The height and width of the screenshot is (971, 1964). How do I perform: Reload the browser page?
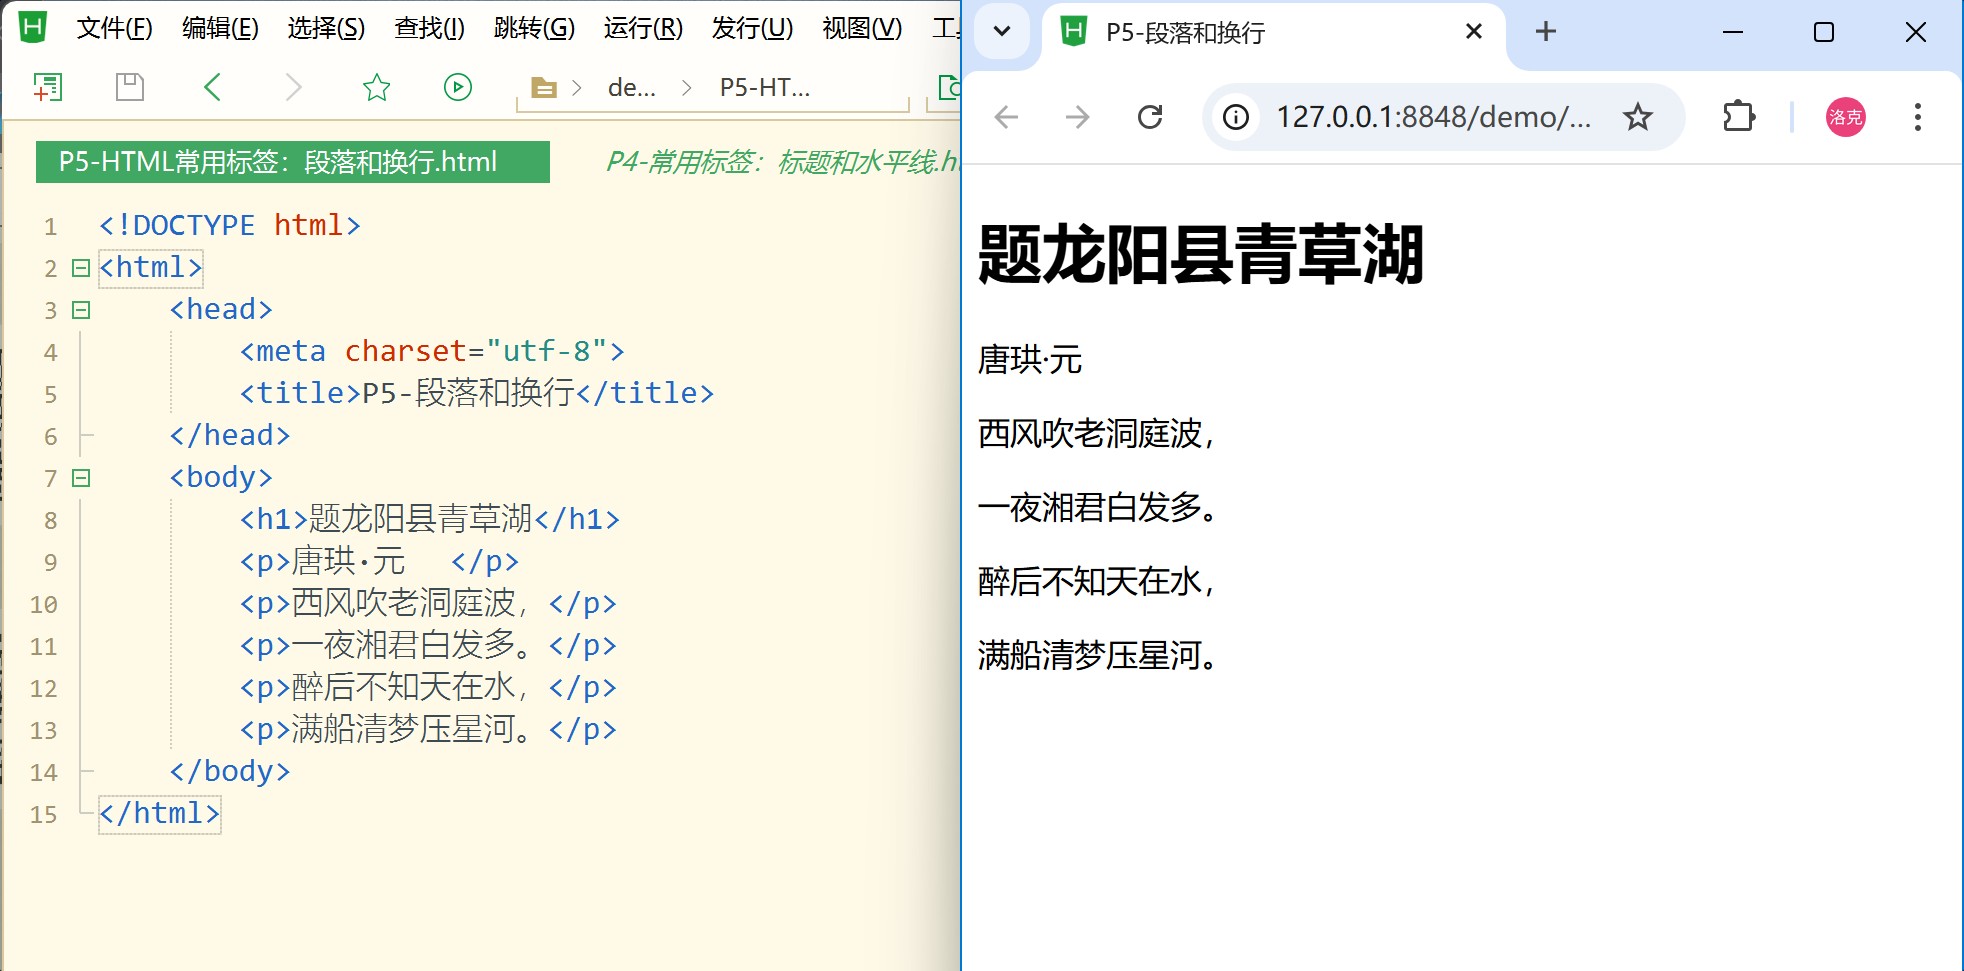click(1150, 118)
